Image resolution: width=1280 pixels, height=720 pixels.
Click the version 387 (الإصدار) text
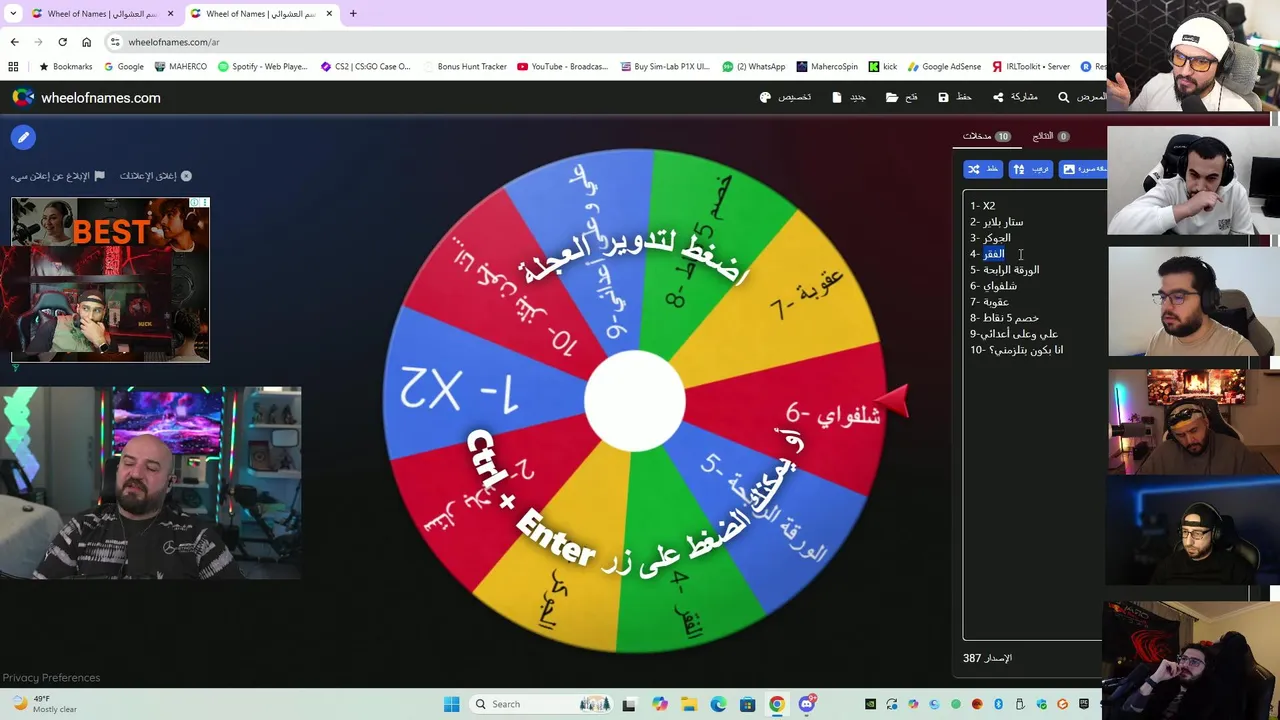(987, 658)
